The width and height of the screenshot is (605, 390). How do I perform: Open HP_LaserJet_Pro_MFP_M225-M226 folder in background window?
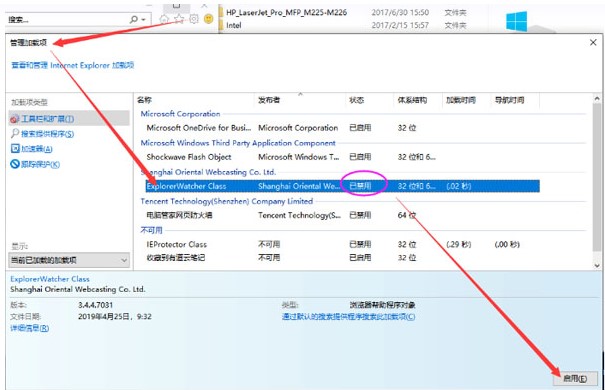tap(286, 12)
